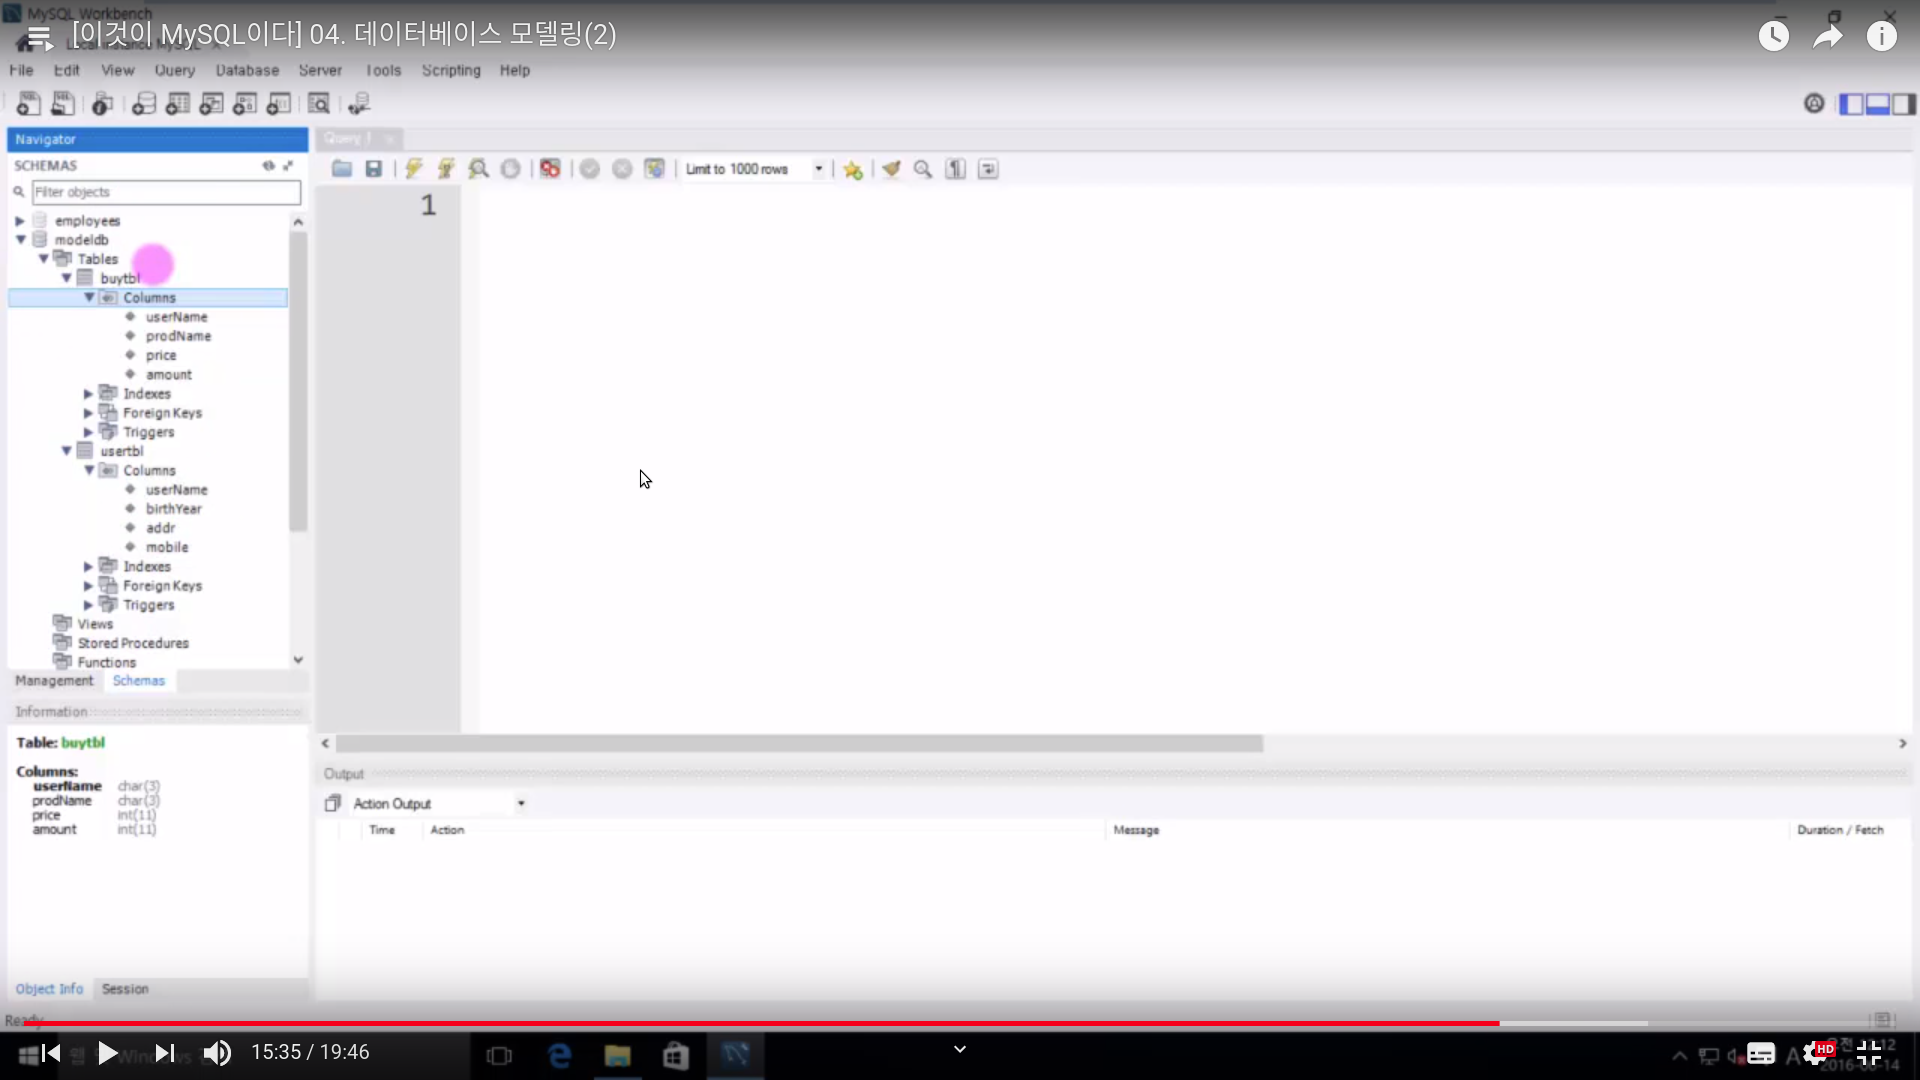Exit fullscreen video mode

1869,1053
